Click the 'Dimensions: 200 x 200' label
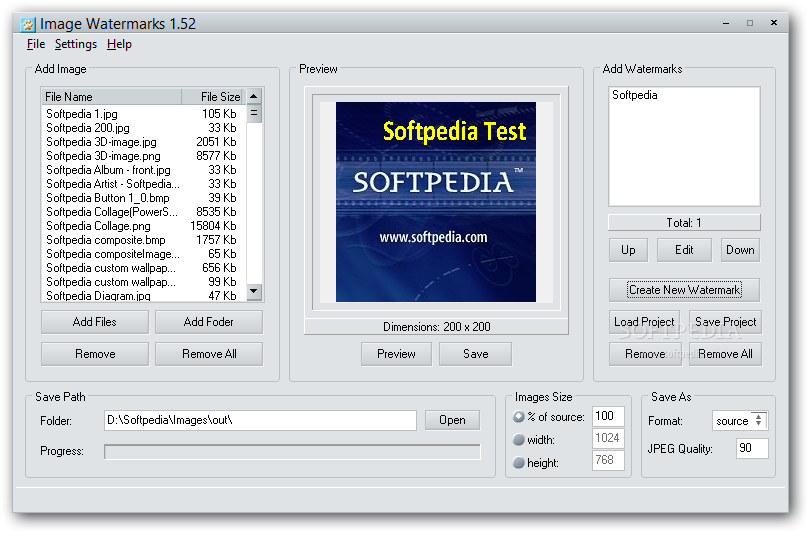The width and height of the screenshot is (809, 533). point(436,327)
